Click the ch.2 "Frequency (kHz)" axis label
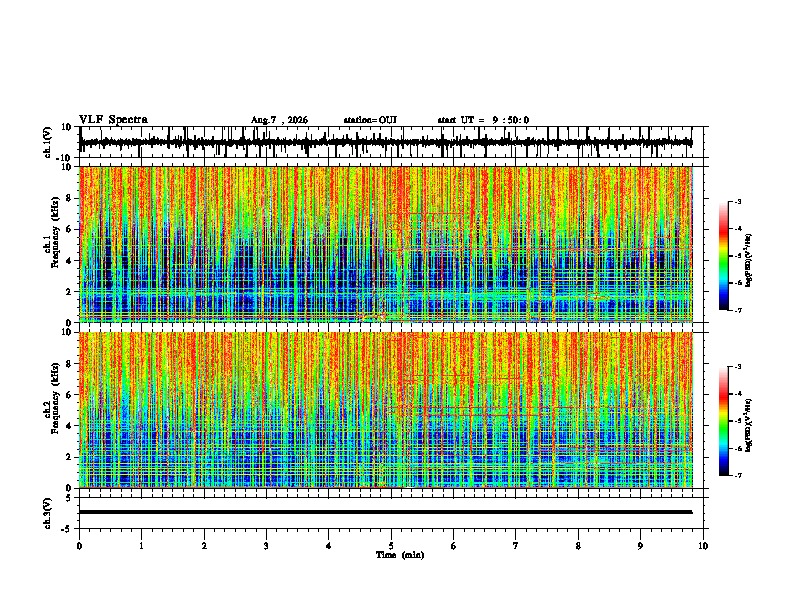Screen dimensions: 792x612 (55, 398)
